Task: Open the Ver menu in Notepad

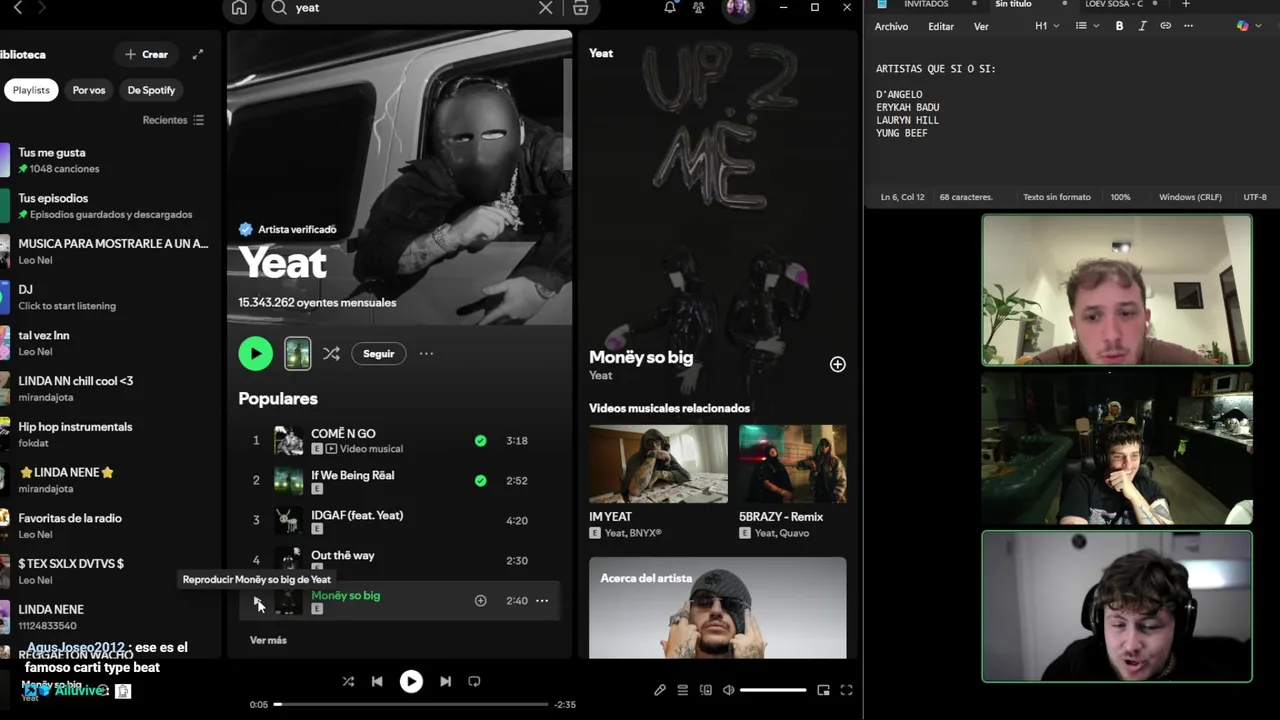Action: tap(981, 27)
